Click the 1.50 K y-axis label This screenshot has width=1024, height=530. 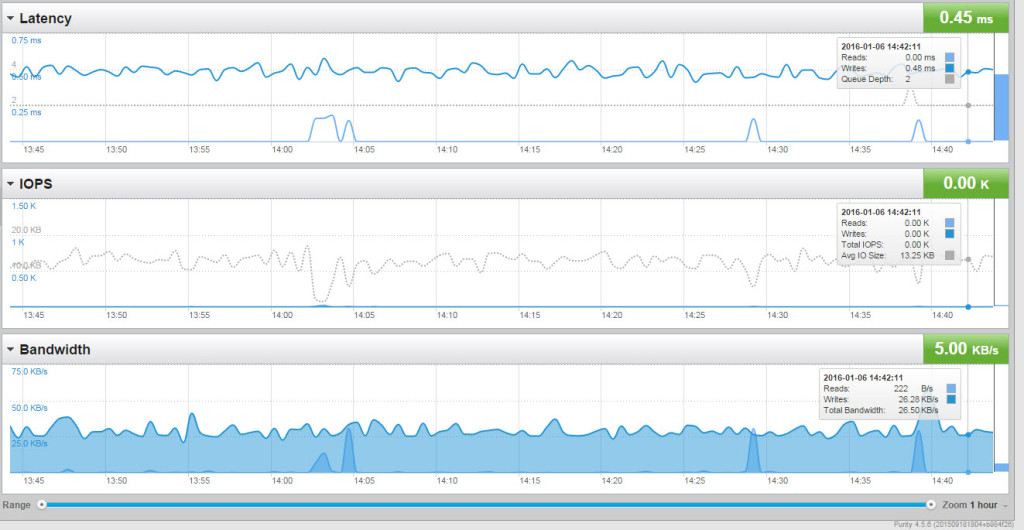[24, 206]
